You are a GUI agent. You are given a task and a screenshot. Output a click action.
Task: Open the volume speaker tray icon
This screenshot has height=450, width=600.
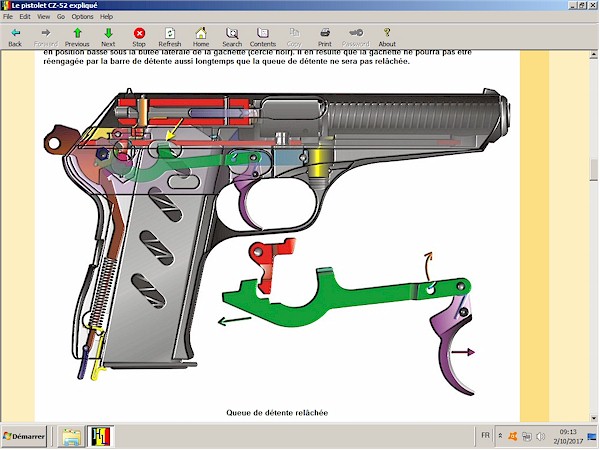click(541, 436)
